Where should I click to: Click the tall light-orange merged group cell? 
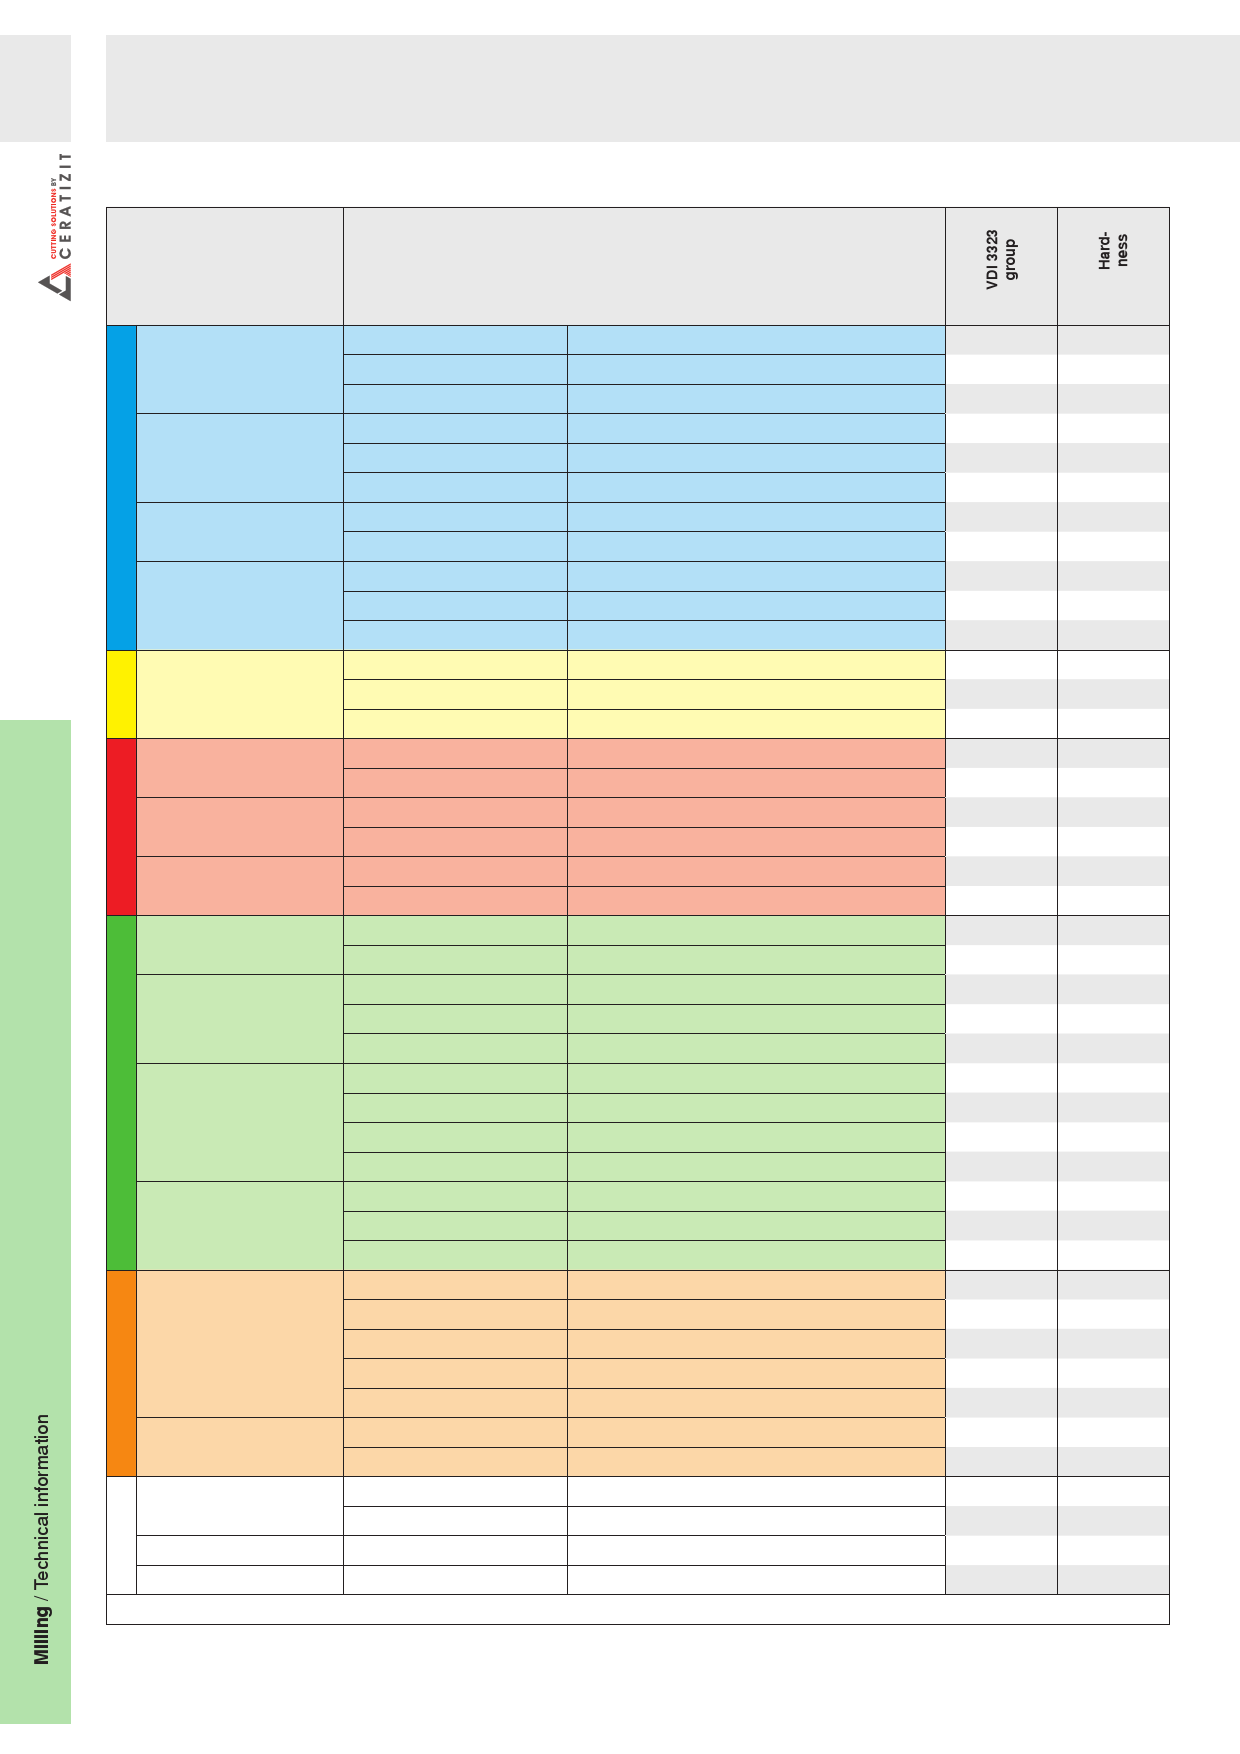(x=240, y=1344)
